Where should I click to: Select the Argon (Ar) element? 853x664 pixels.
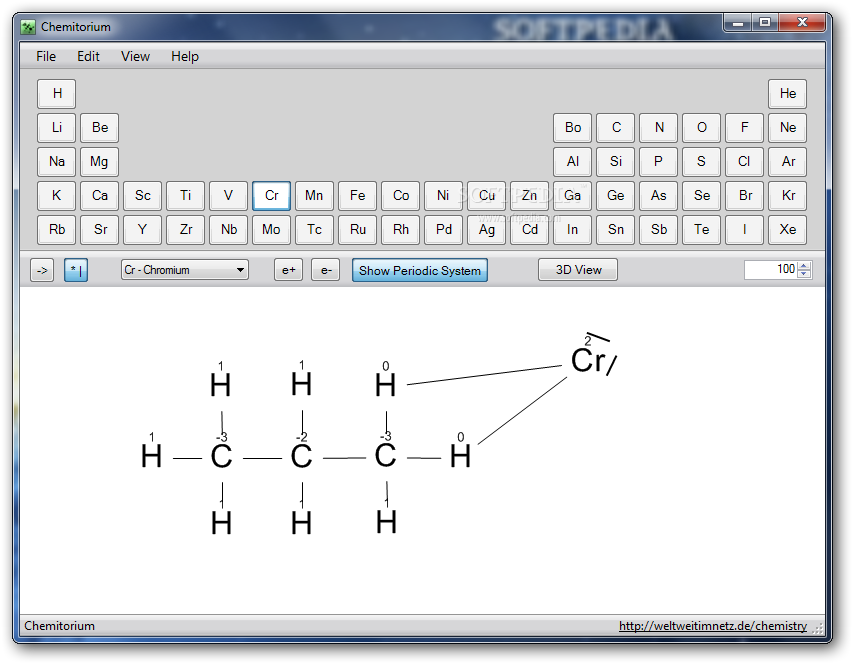787,162
